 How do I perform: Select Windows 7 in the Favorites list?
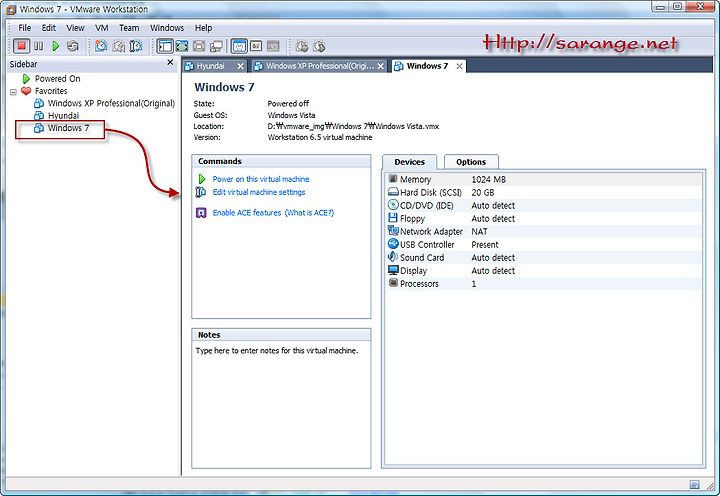tap(68, 128)
